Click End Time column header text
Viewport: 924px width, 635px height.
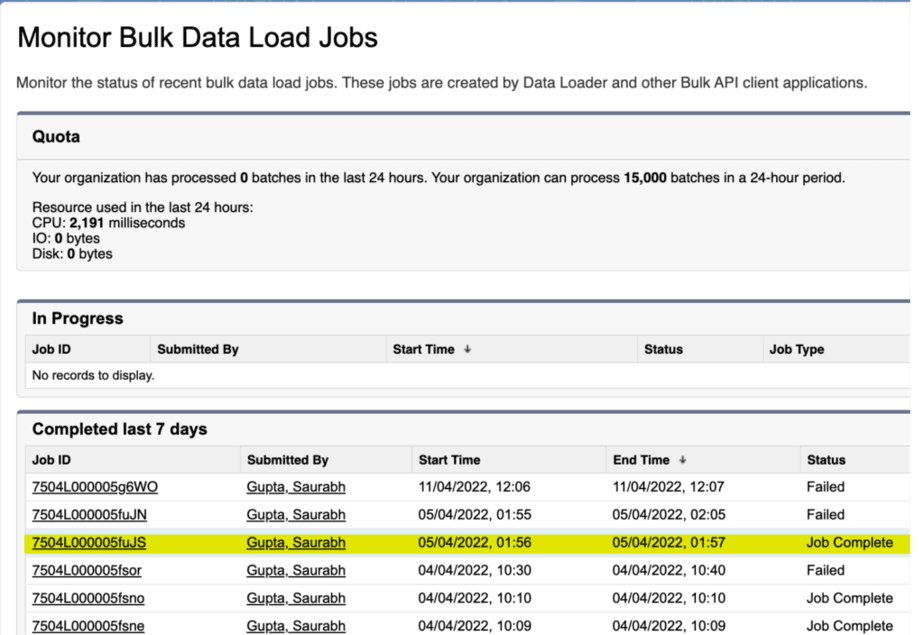[x=640, y=460]
